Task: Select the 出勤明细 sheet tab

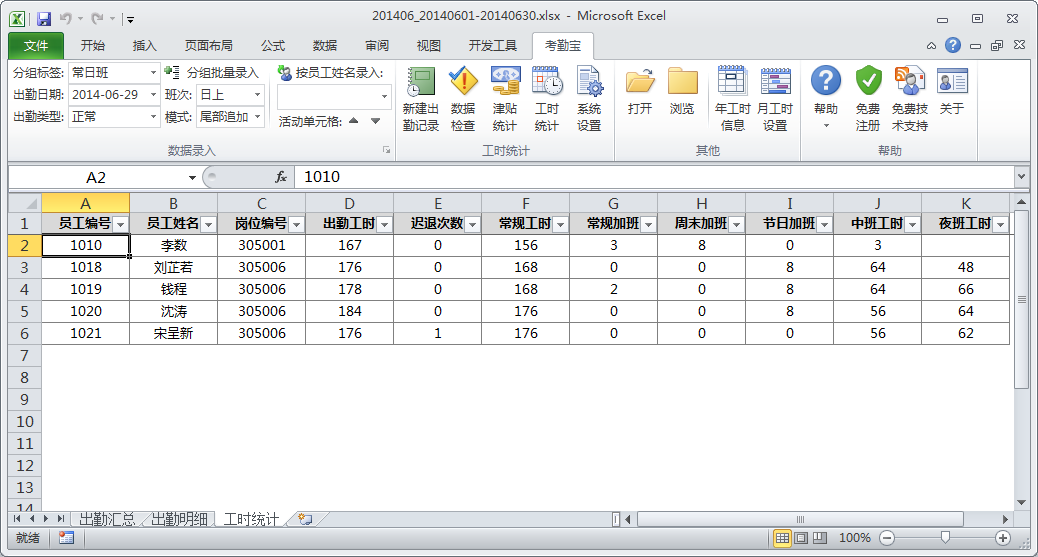Action: [x=179, y=519]
